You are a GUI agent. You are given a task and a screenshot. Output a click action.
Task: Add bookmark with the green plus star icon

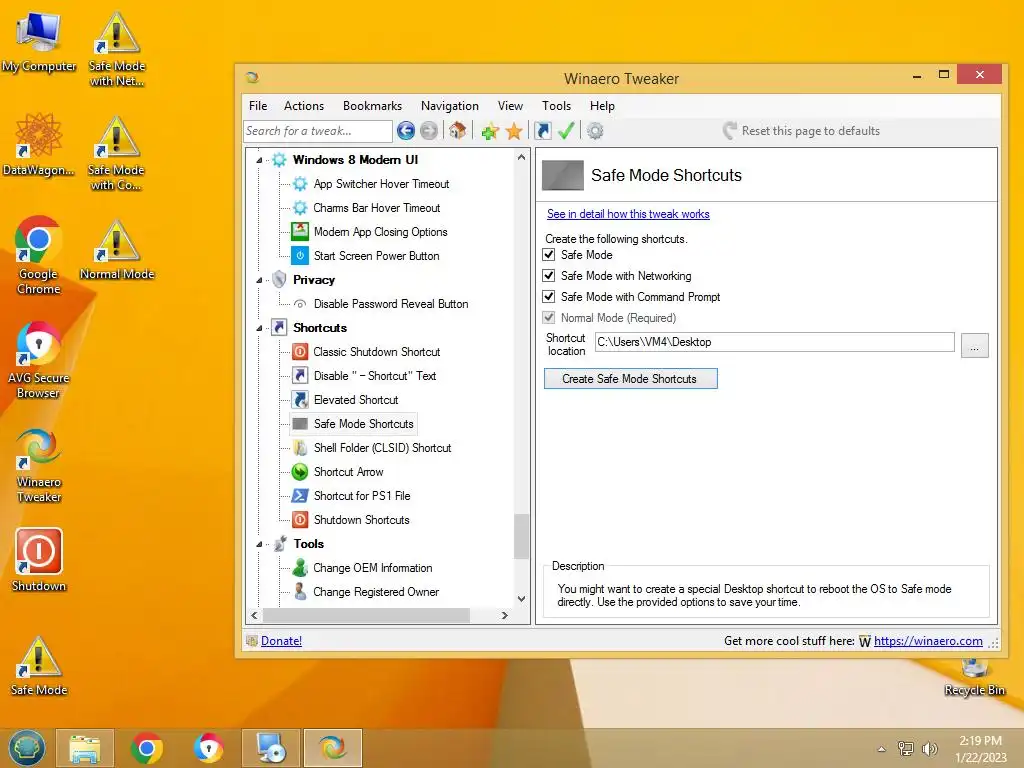click(490, 131)
